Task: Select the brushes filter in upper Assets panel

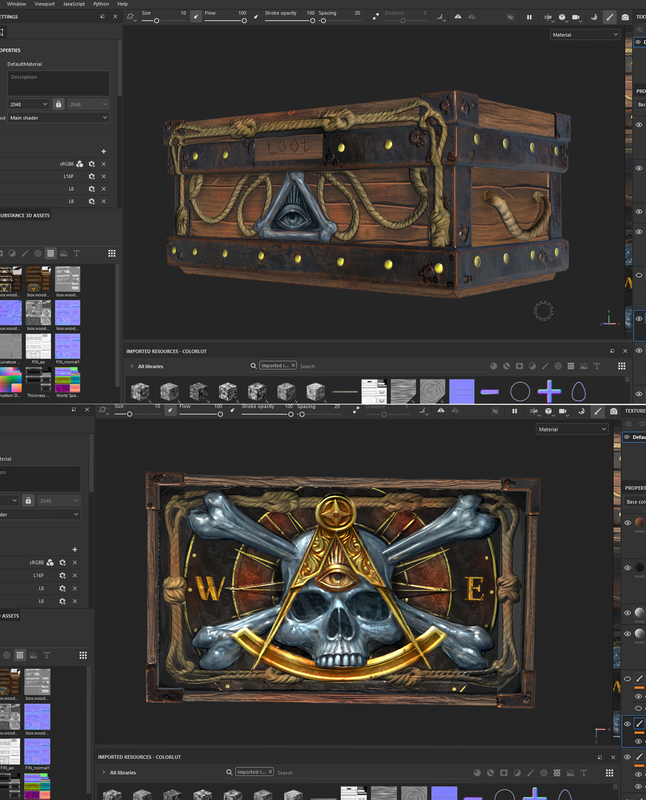Action: click(24, 253)
